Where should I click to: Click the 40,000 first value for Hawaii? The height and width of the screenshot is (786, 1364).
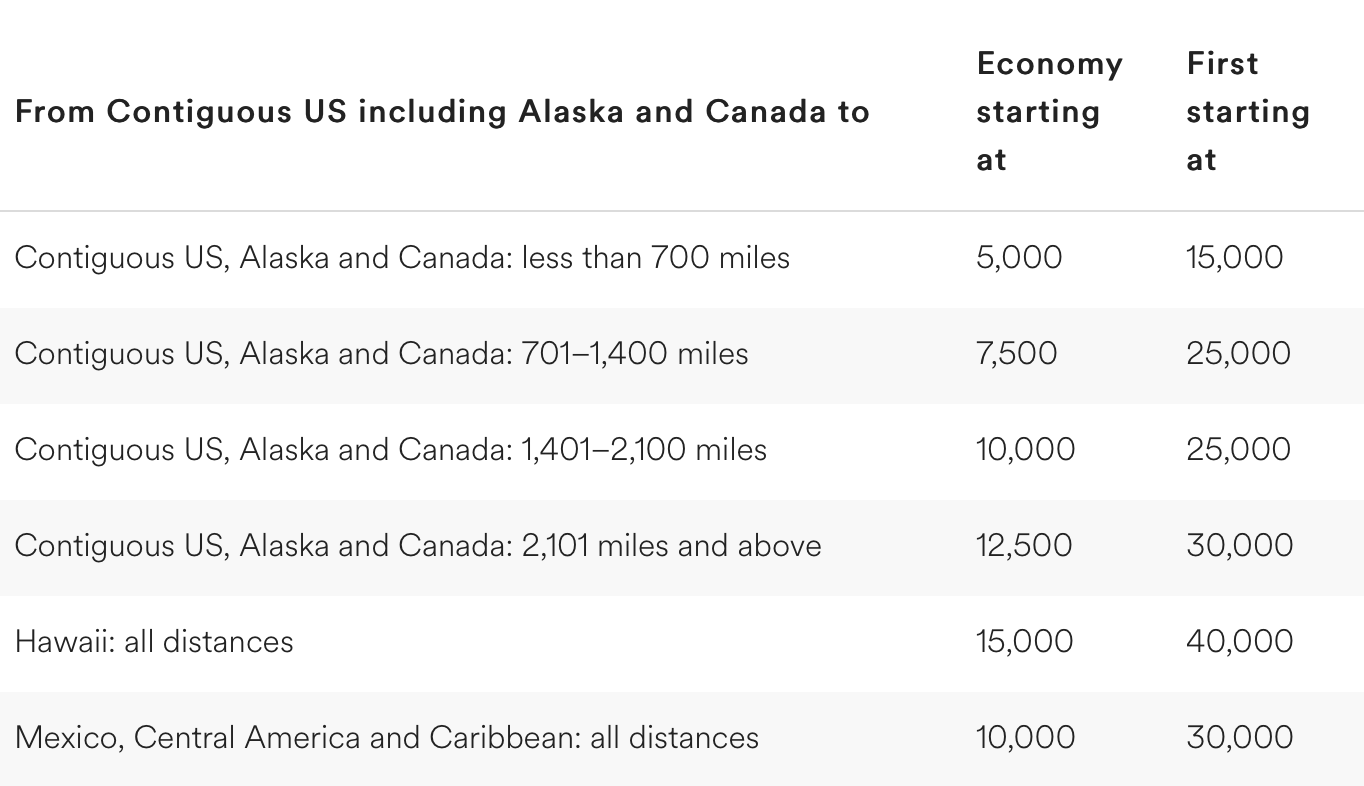coord(1239,642)
